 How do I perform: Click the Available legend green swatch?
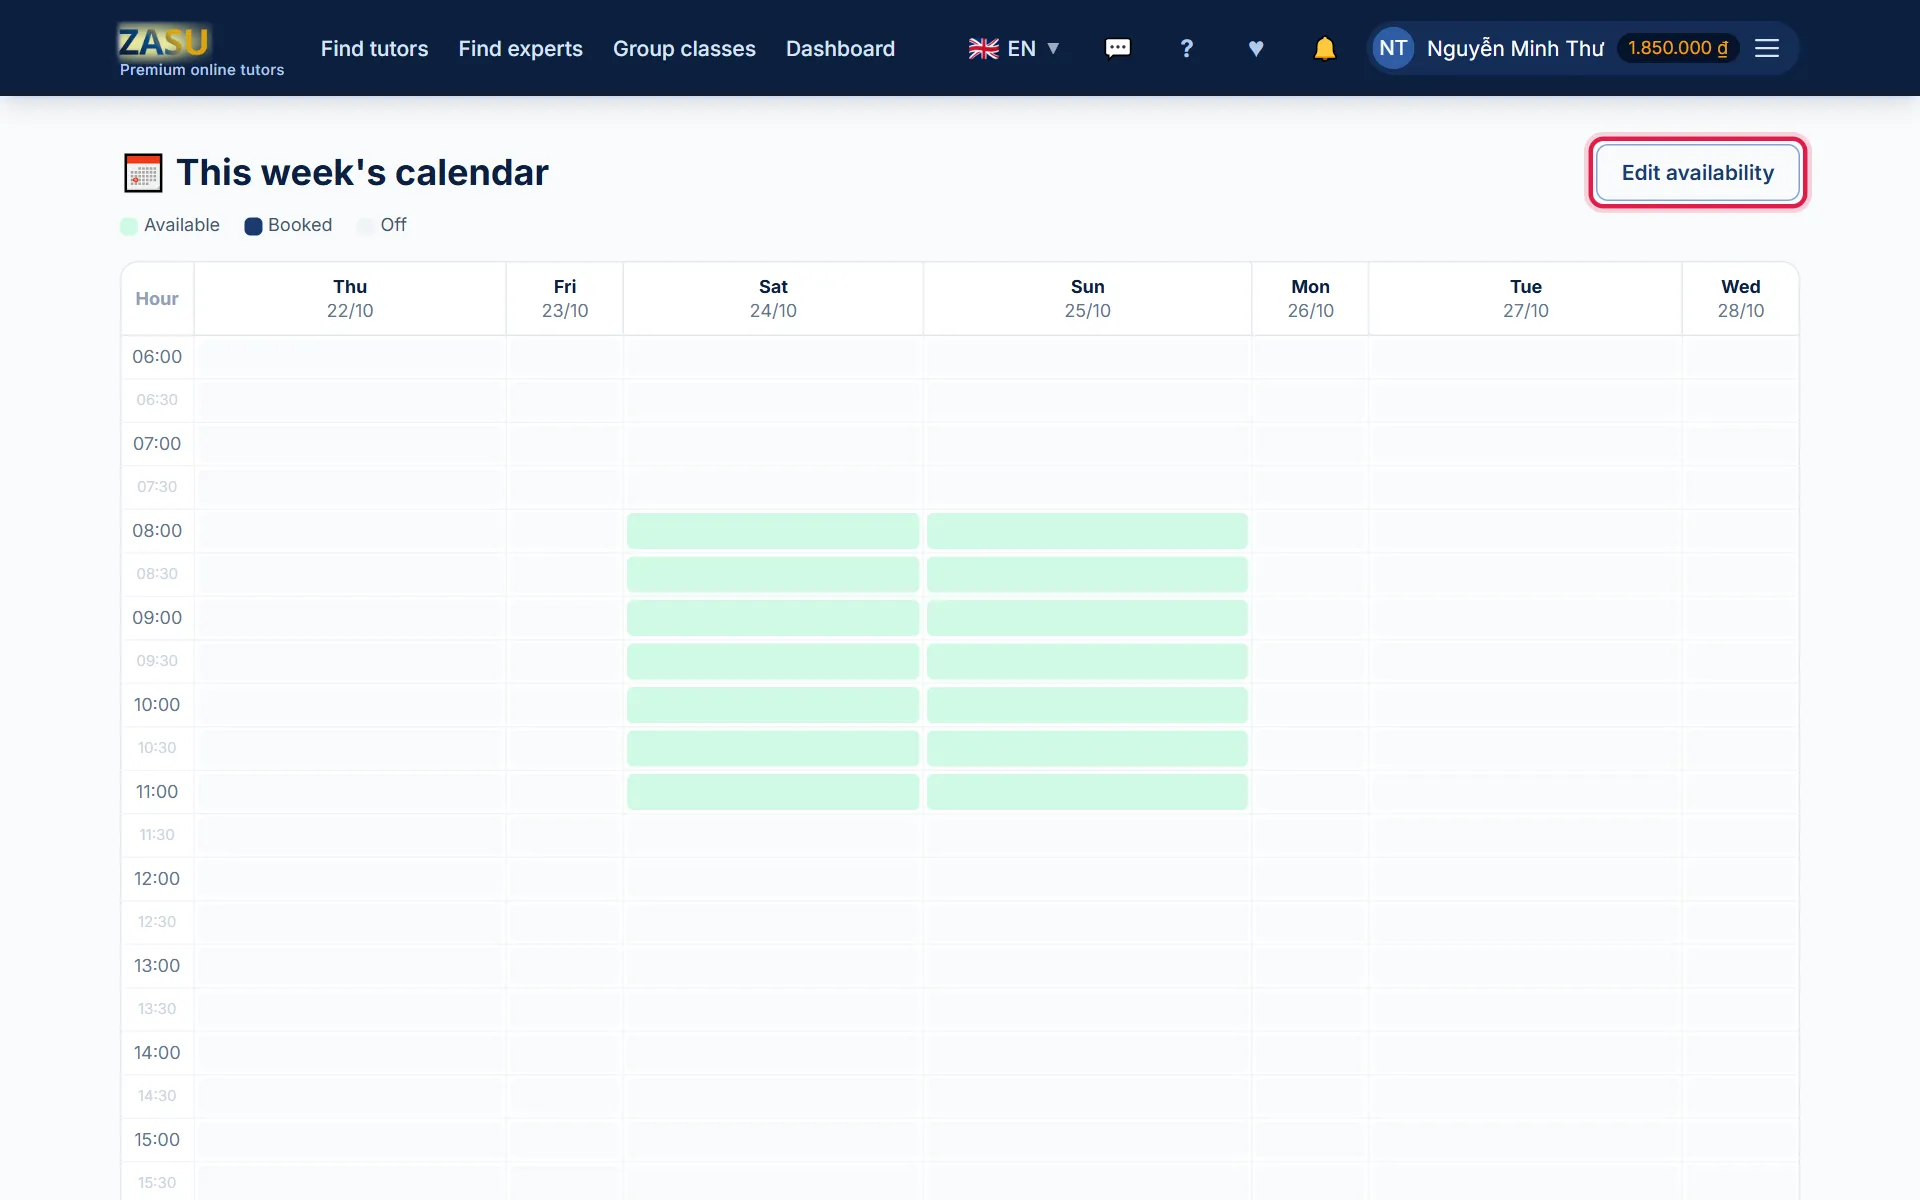coord(129,226)
